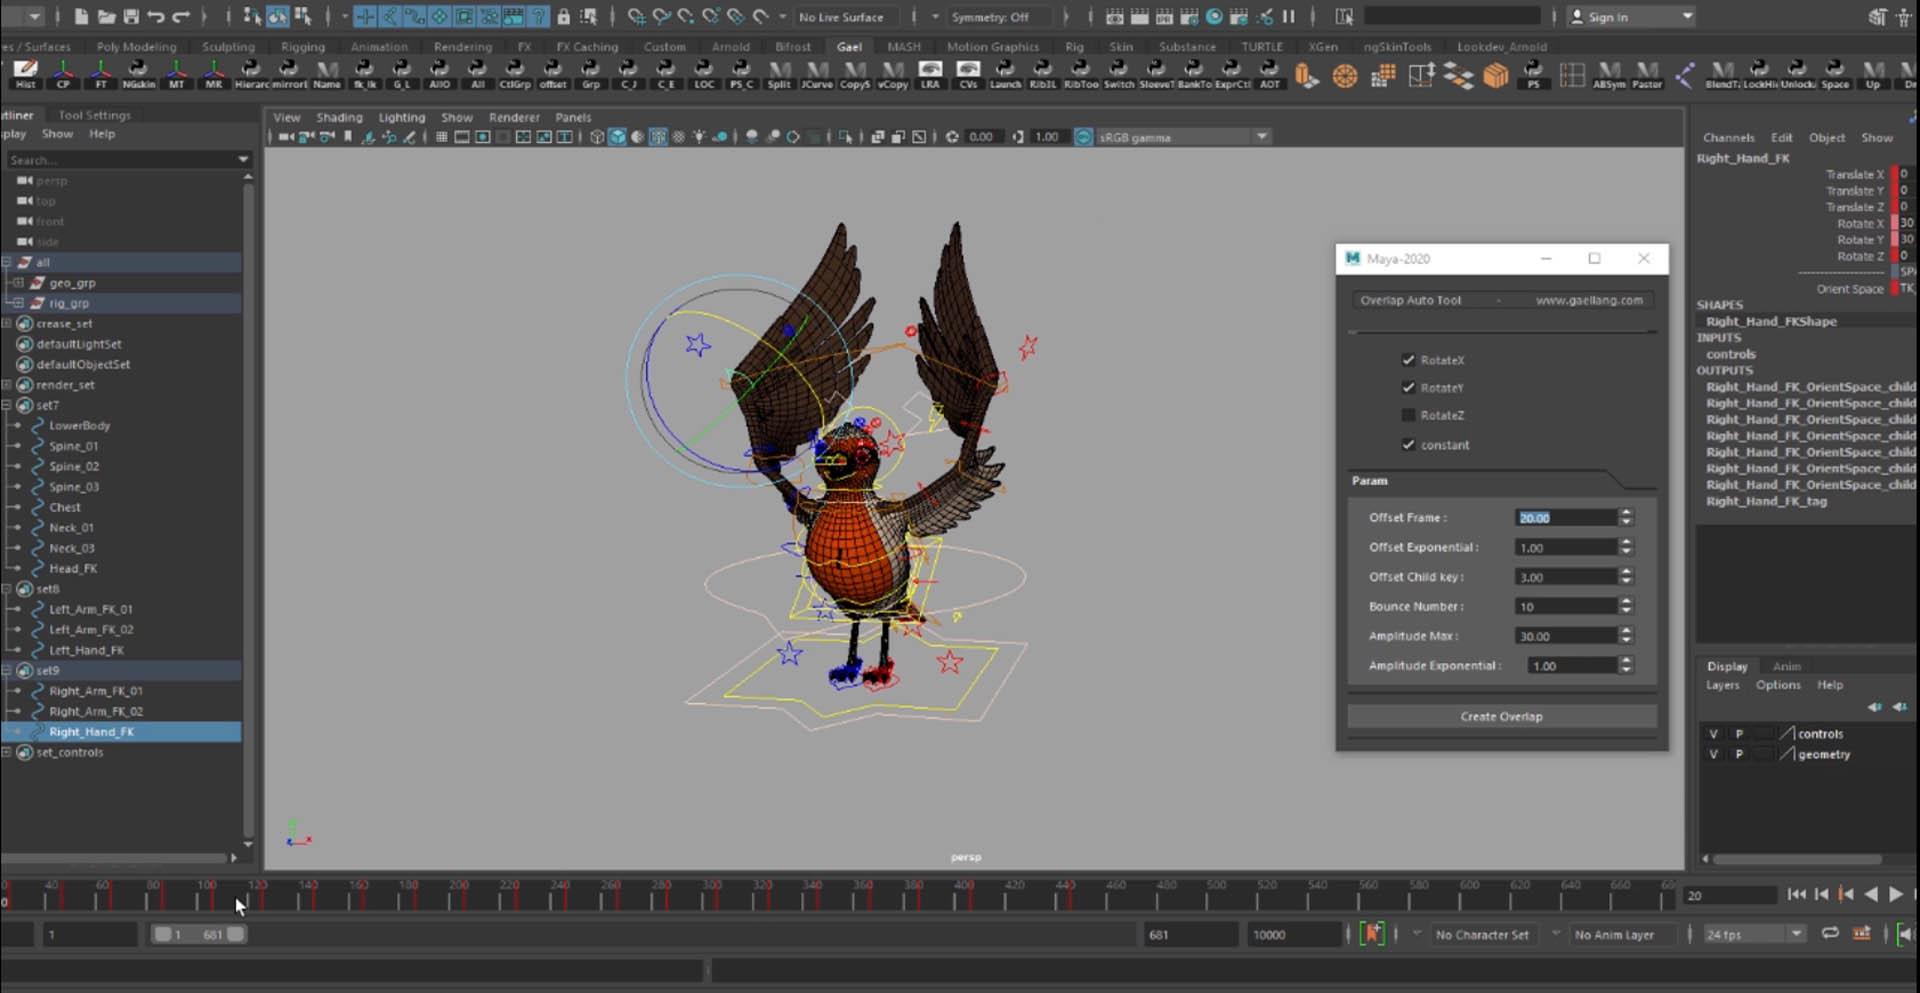Open the viewport Shading menu
The height and width of the screenshot is (993, 1920).
pyautogui.click(x=339, y=117)
